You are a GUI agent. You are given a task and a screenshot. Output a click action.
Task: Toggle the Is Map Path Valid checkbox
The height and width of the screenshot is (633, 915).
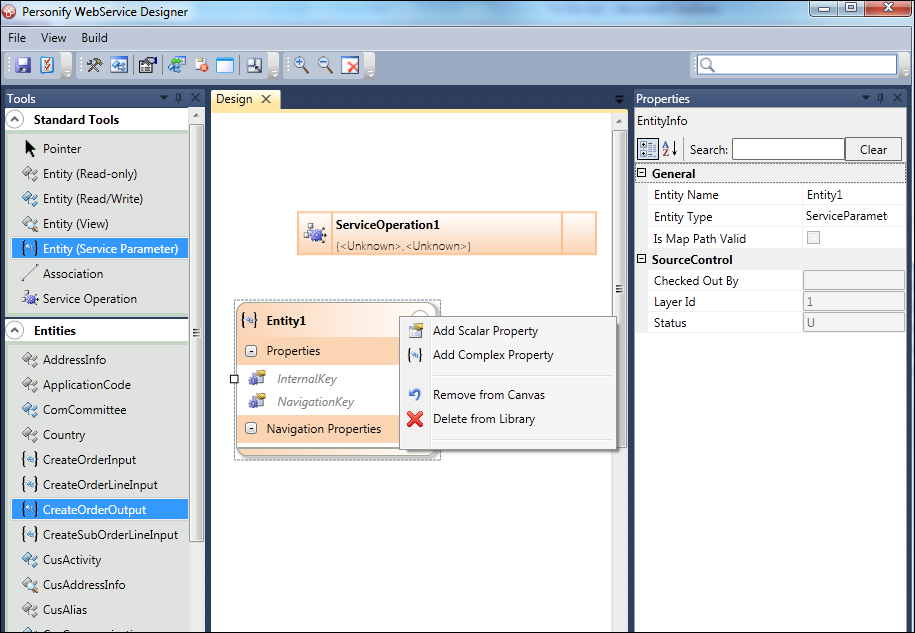click(813, 237)
